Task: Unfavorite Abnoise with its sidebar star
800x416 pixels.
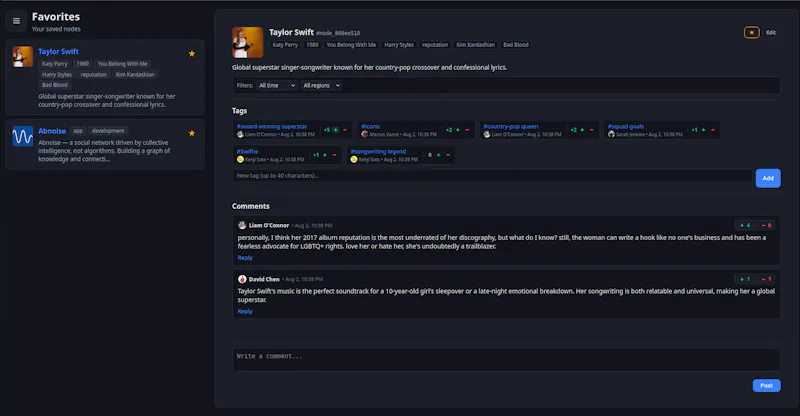Action: (x=192, y=133)
